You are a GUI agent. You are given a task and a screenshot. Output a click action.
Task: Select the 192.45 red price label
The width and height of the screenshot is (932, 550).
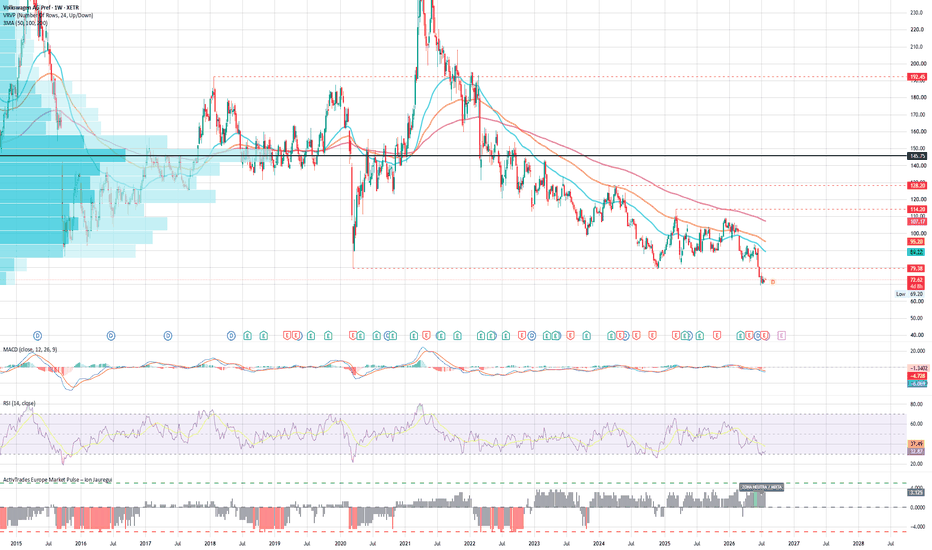coord(917,77)
